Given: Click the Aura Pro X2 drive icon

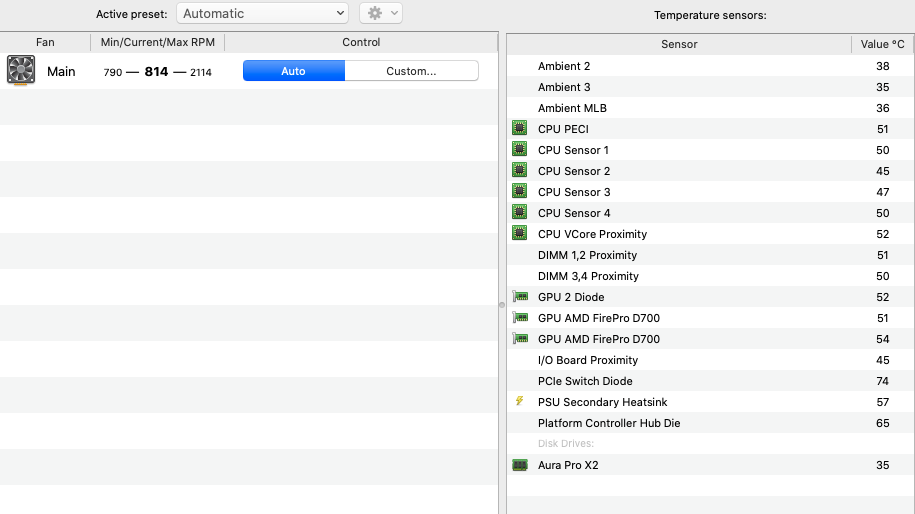Looking at the screenshot, I should (519, 465).
